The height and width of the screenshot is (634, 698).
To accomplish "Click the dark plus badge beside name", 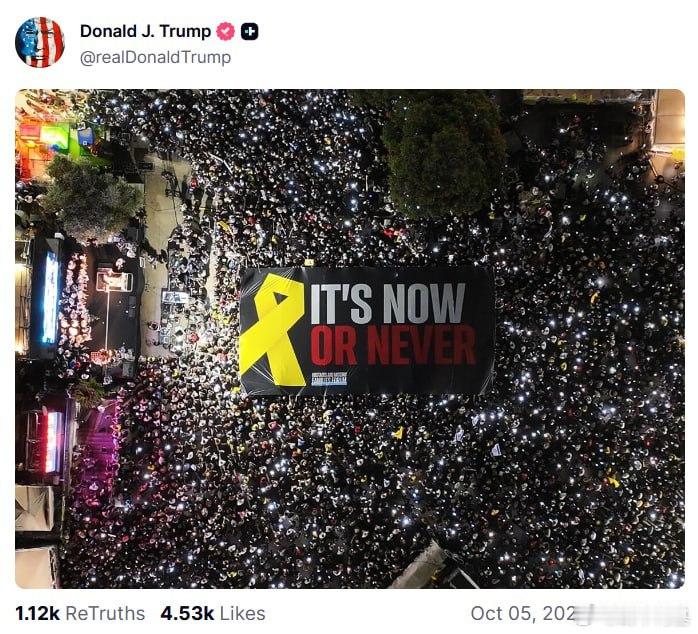I will click(250, 31).
